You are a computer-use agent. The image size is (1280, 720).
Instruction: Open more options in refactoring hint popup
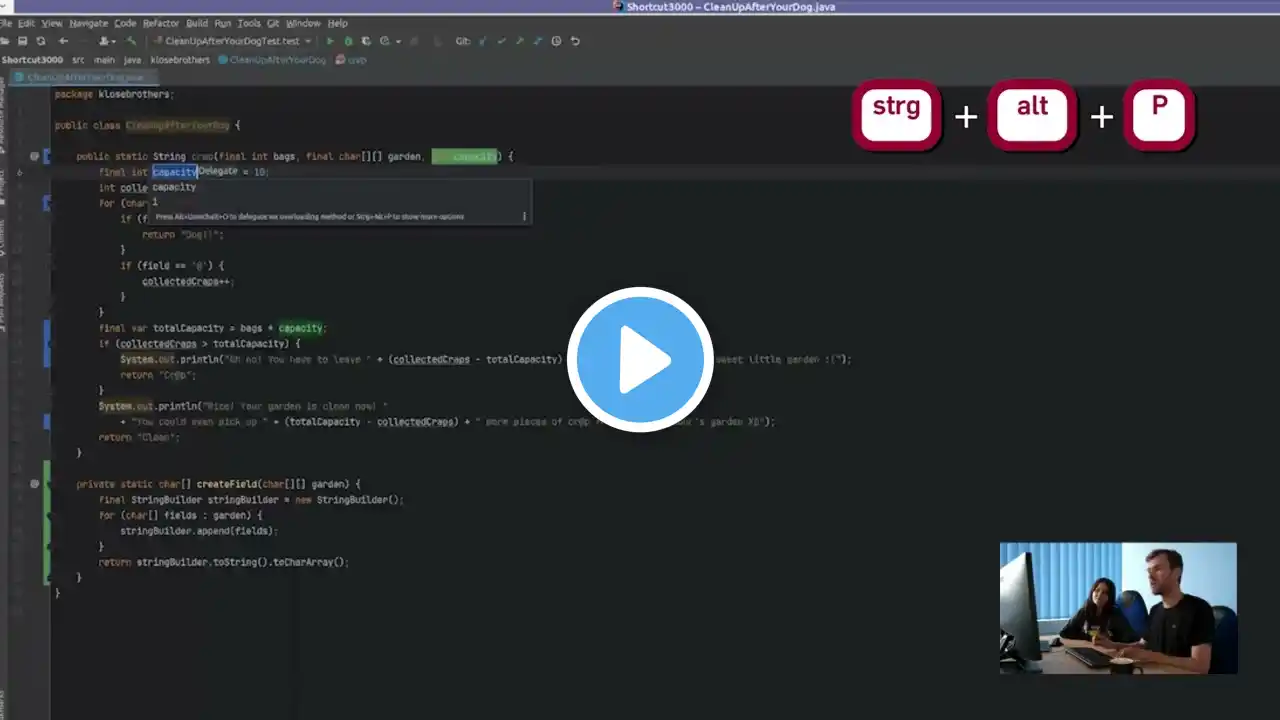point(524,216)
